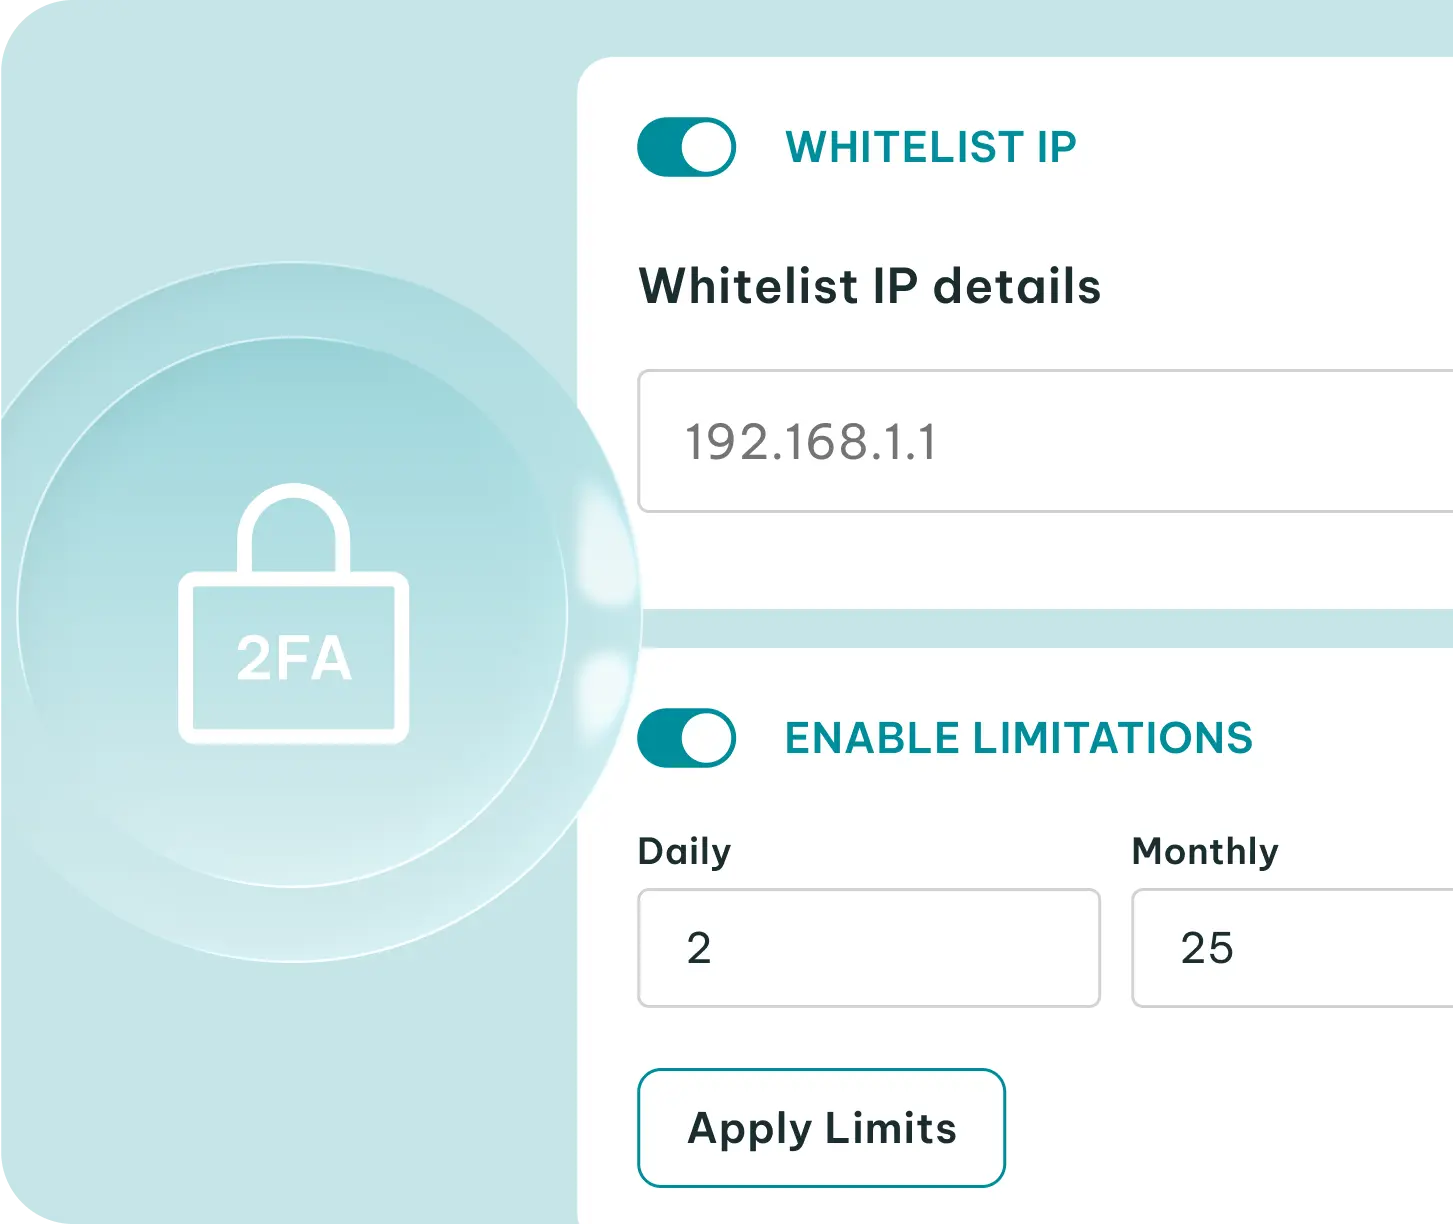
Task: Click the "2FA" text inside the padlock
Action: [294, 658]
